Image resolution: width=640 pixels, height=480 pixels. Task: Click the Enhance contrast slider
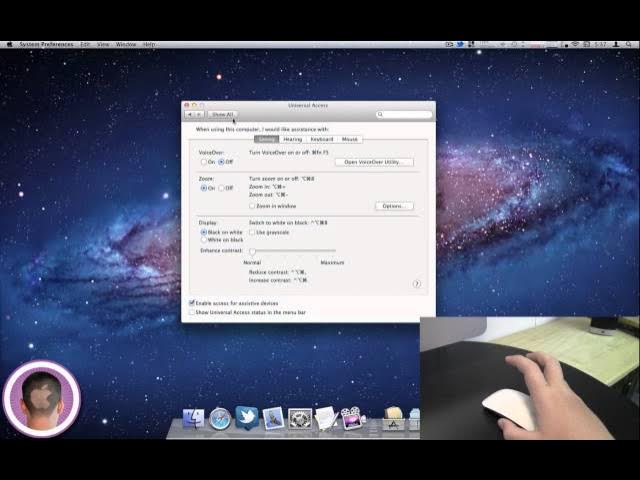(293, 251)
